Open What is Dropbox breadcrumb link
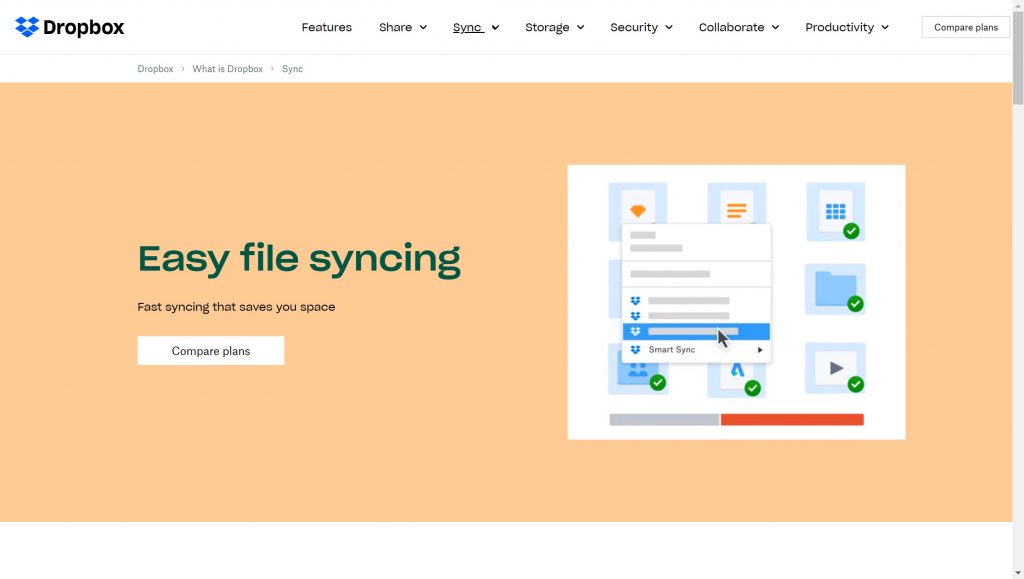The image size is (1024, 579). (x=227, y=69)
